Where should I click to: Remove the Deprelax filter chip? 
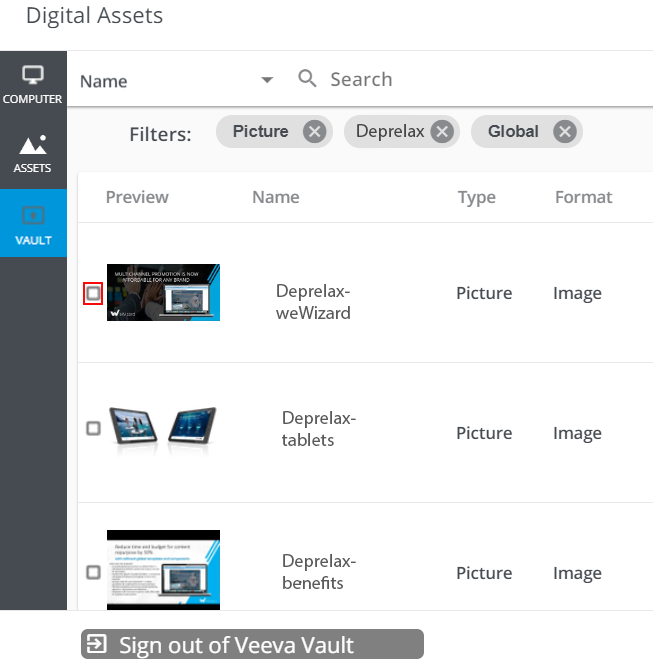point(443,132)
